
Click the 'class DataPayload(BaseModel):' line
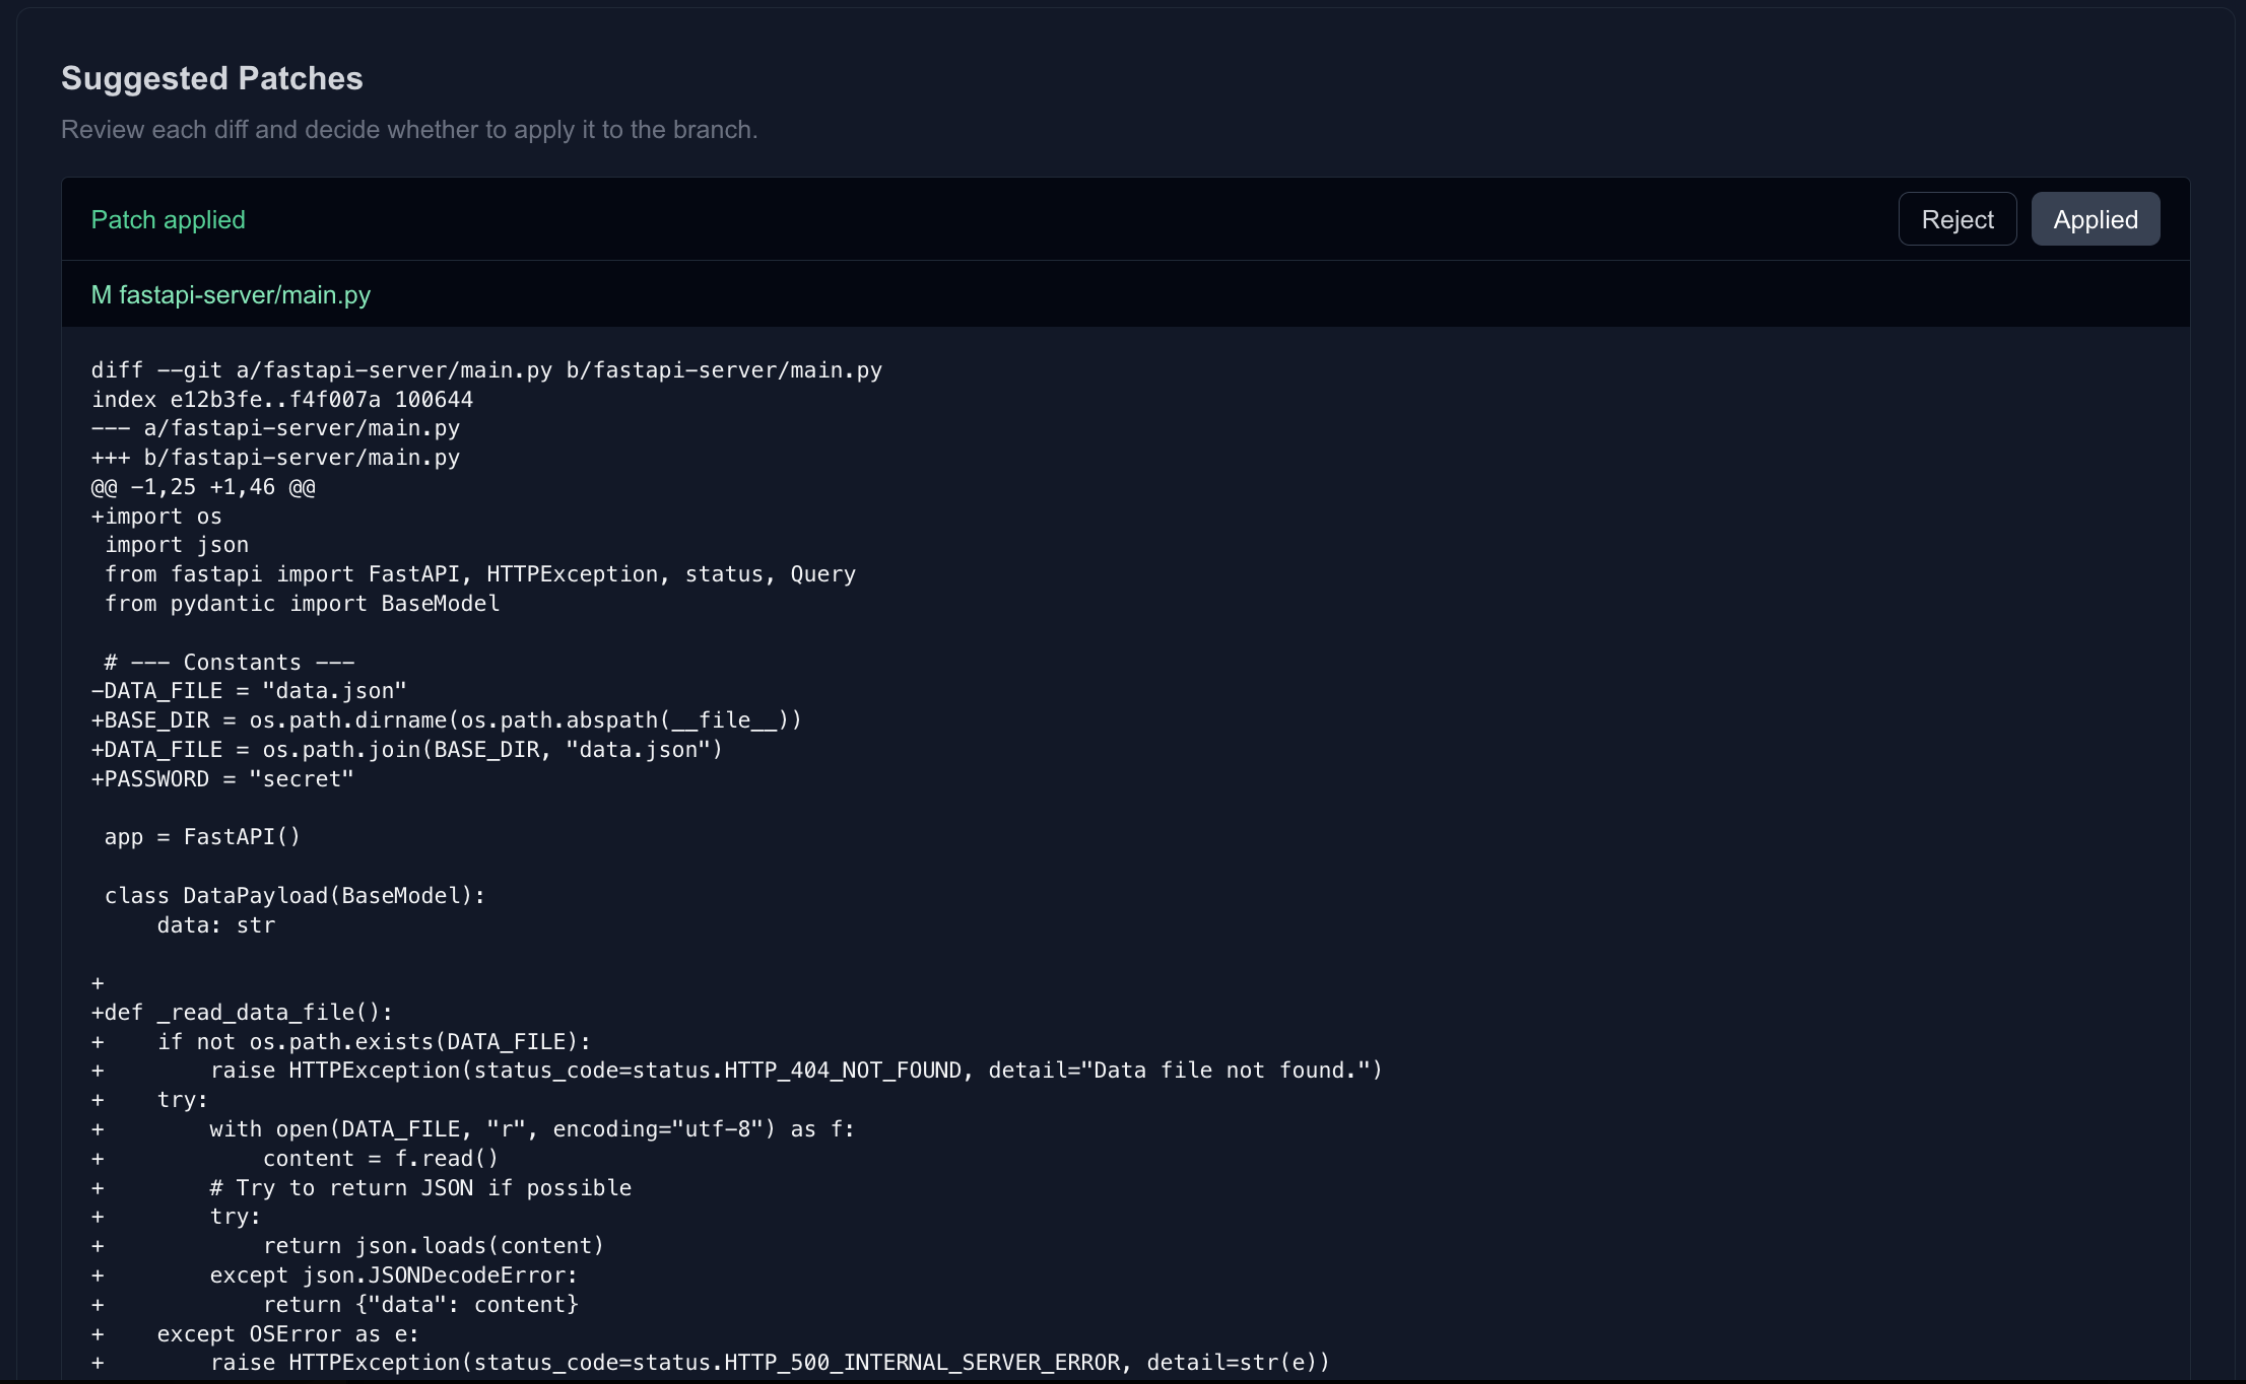(295, 896)
